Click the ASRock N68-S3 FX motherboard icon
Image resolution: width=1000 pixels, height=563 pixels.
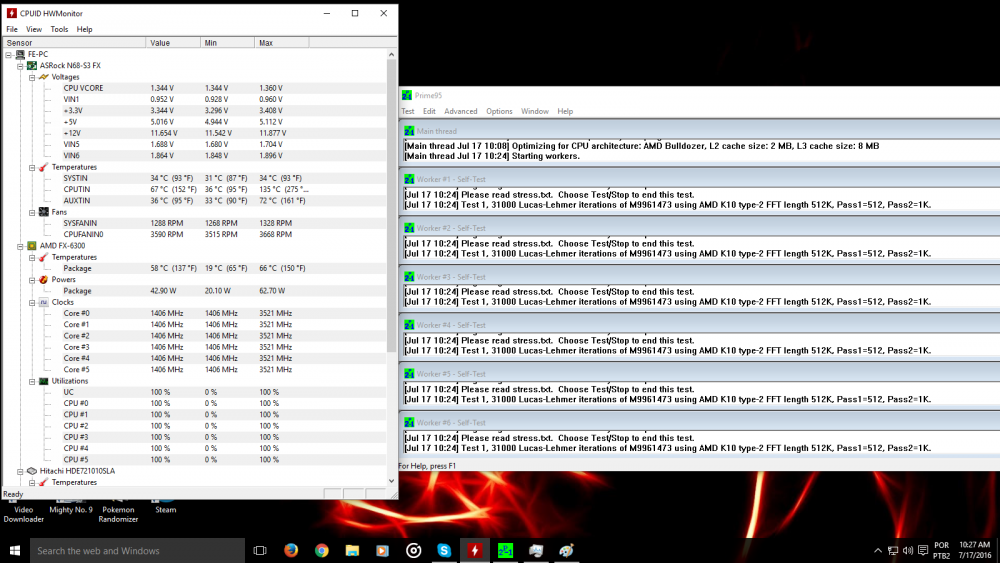[32, 65]
